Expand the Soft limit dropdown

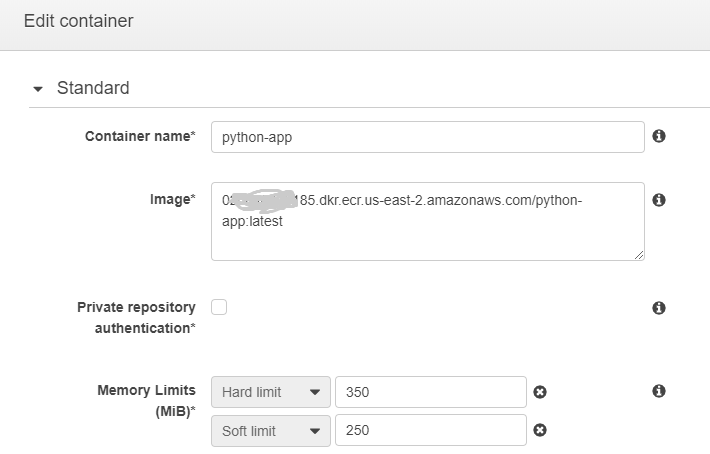270,430
